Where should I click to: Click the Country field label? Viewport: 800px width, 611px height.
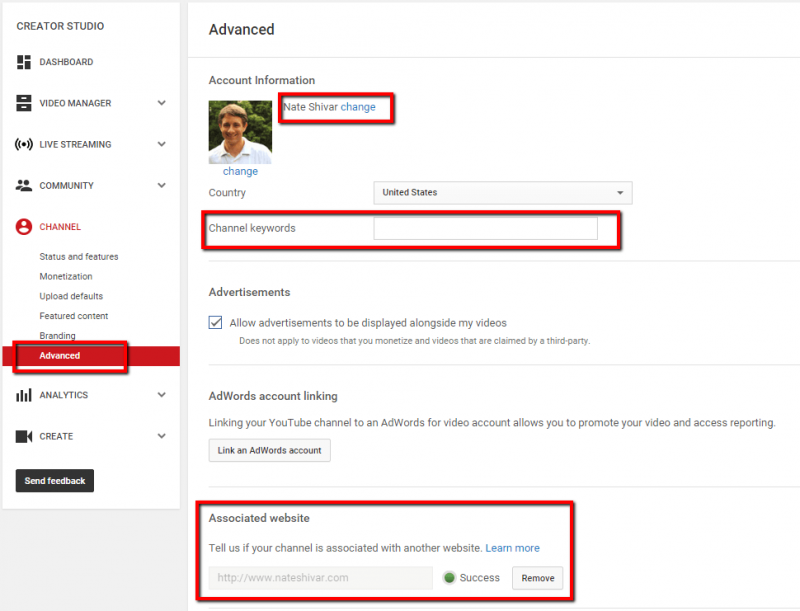tap(227, 193)
